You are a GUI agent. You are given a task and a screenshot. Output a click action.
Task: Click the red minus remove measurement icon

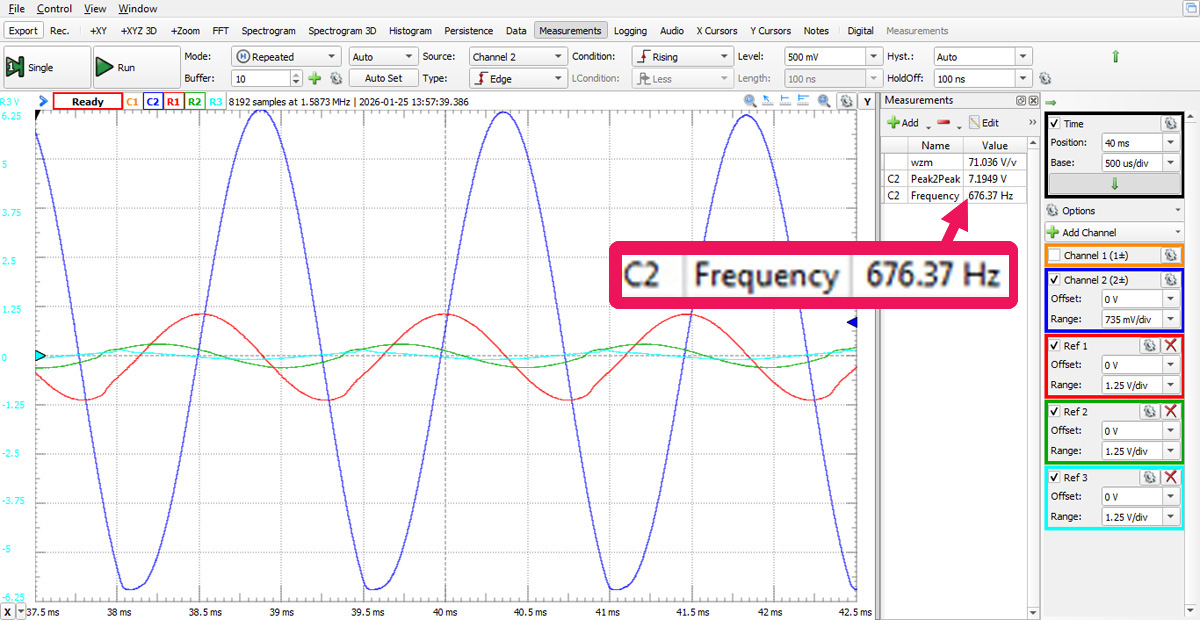coord(943,123)
